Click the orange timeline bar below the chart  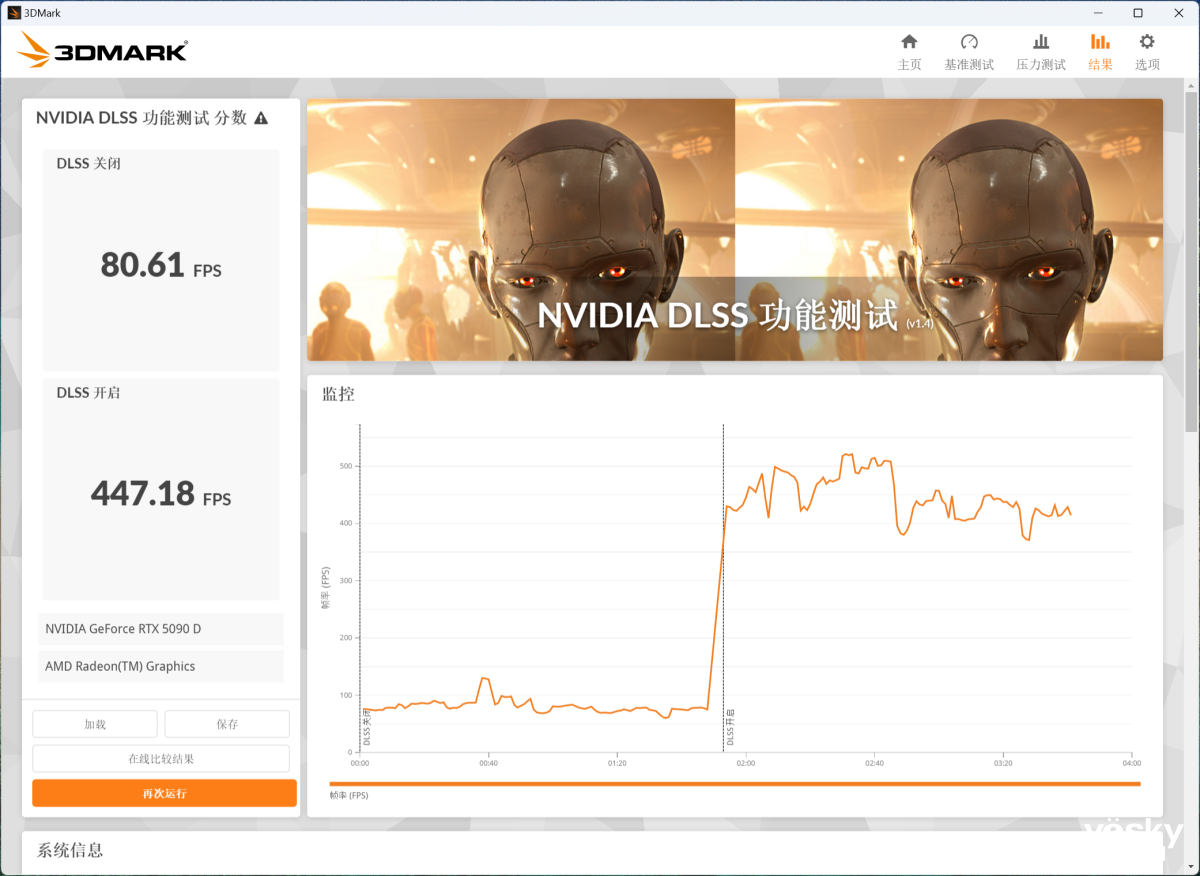point(734,784)
